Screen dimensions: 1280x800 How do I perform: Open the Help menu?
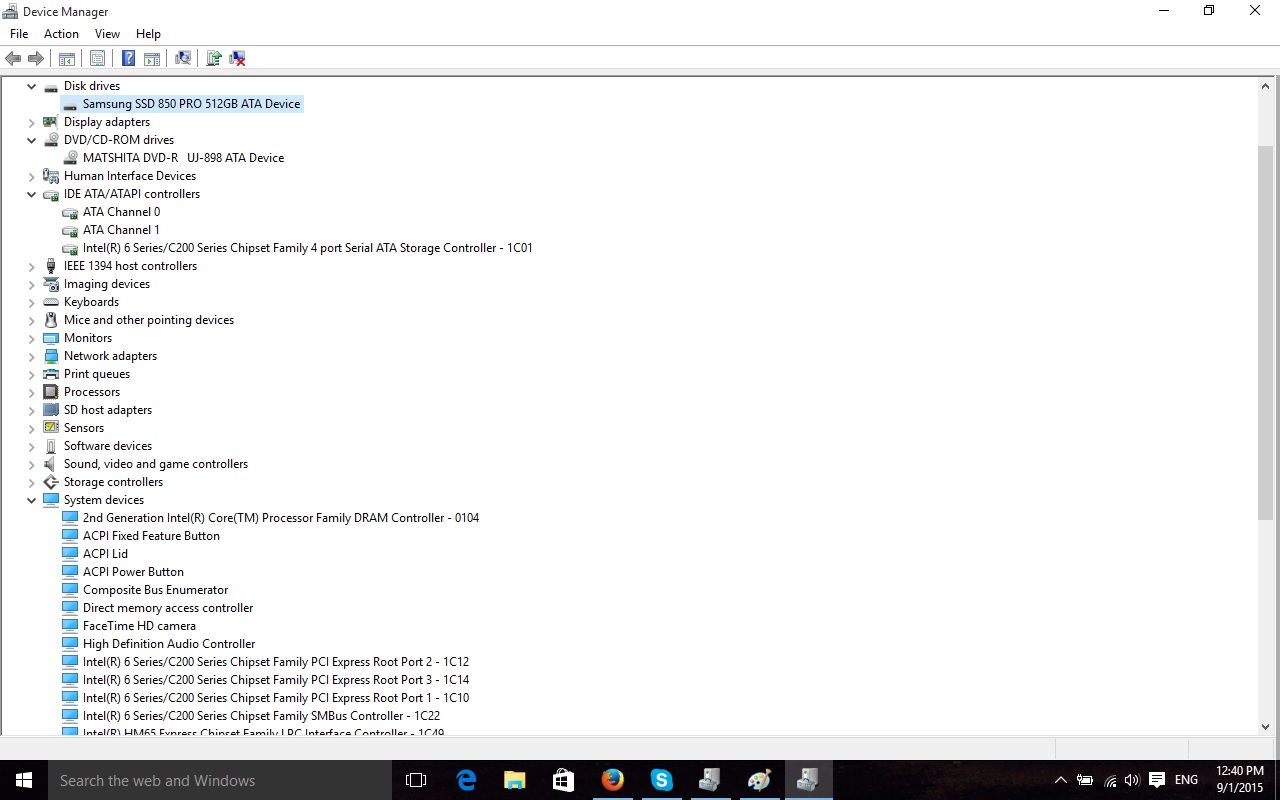point(148,34)
